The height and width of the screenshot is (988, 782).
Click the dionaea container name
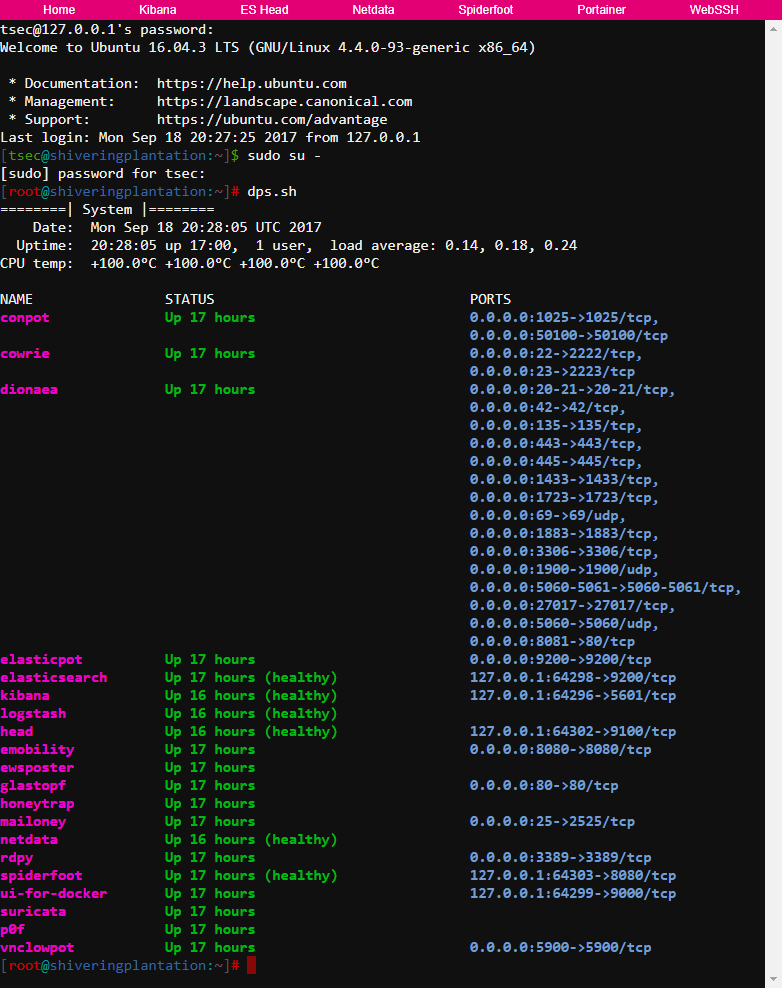pos(29,390)
